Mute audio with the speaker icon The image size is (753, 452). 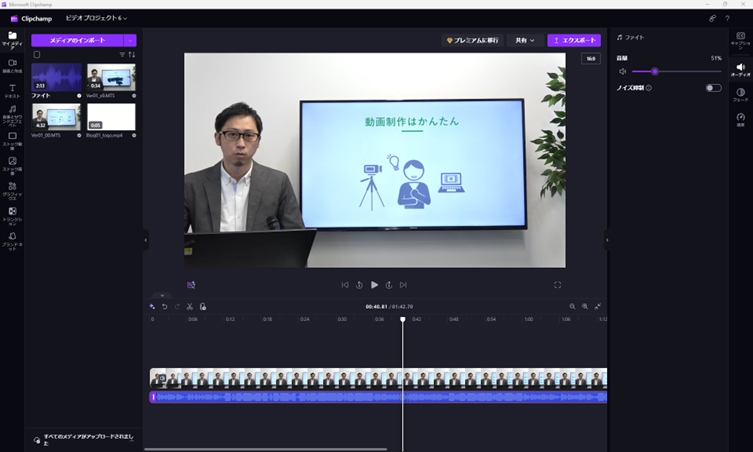622,72
